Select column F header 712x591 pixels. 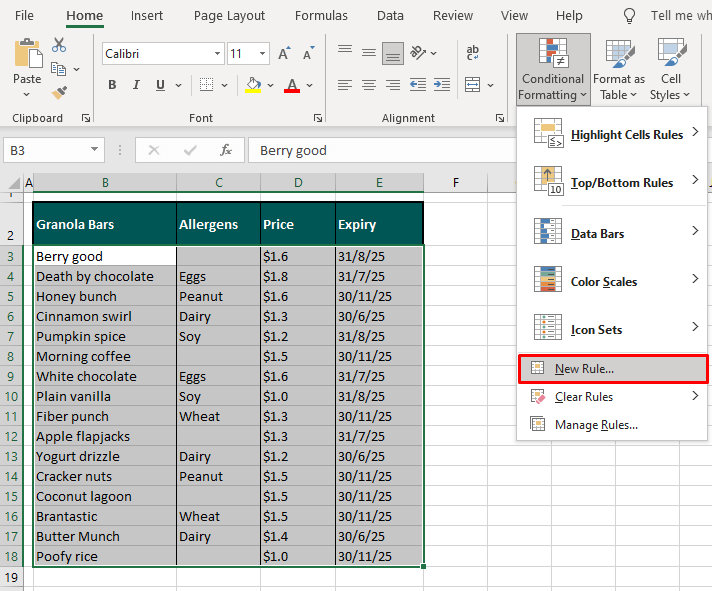point(455,182)
